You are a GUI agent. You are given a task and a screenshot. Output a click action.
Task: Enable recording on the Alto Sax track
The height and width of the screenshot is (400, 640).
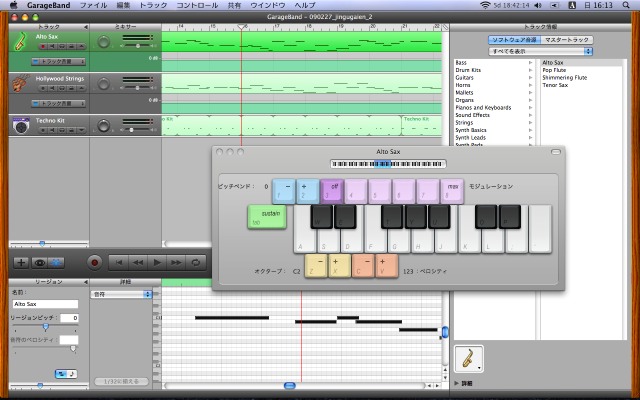pyautogui.click(x=42, y=47)
